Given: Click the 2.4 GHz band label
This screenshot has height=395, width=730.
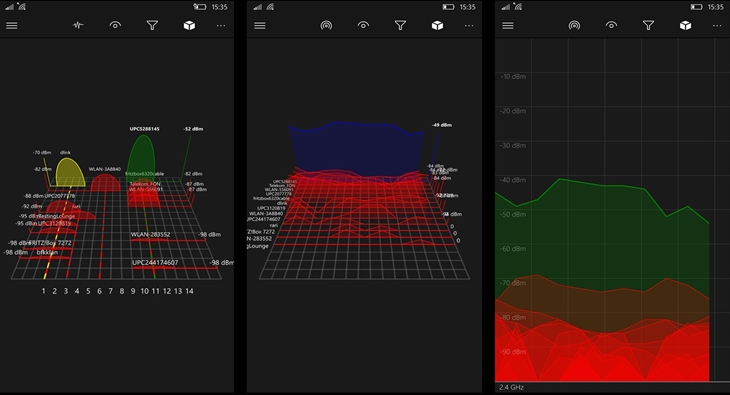Looking at the screenshot, I should 511,387.
